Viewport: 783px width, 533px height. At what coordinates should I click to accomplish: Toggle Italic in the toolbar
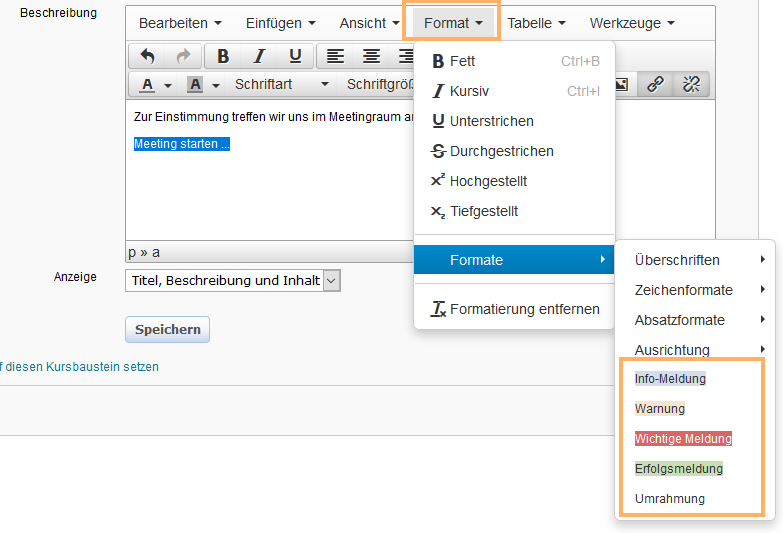259,56
